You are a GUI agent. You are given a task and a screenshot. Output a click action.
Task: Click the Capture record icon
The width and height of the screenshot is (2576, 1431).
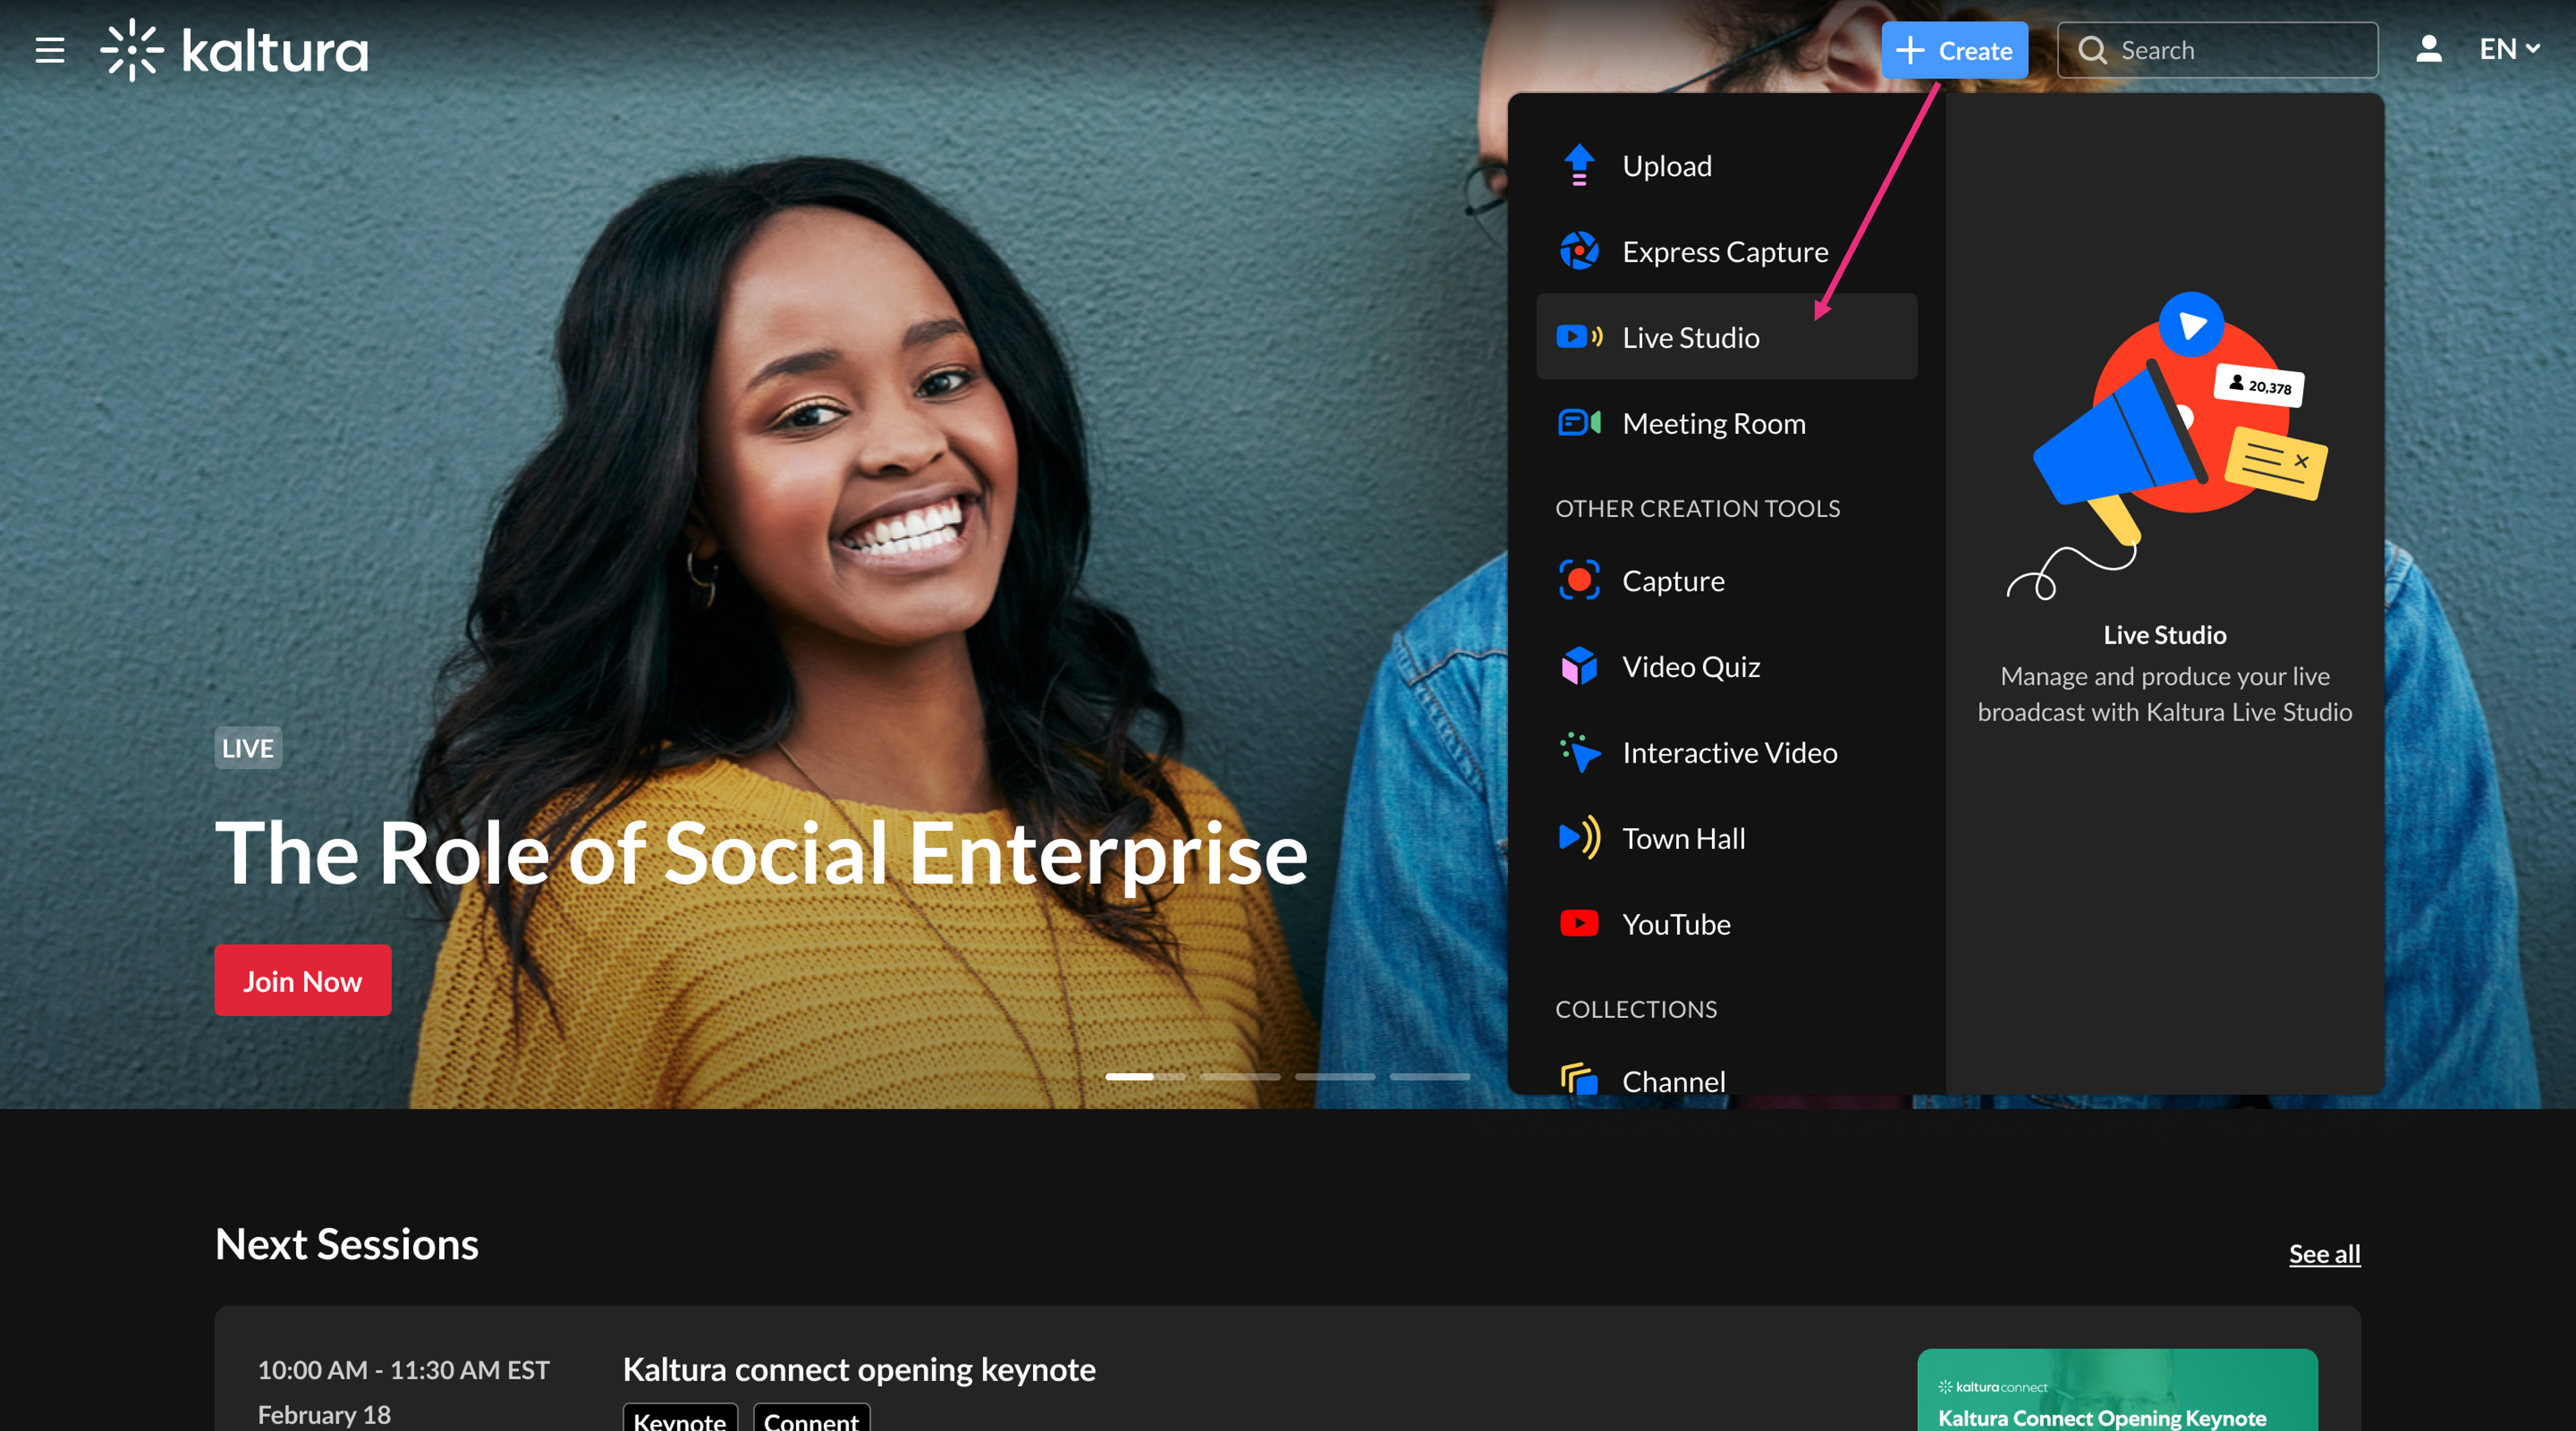point(1579,580)
